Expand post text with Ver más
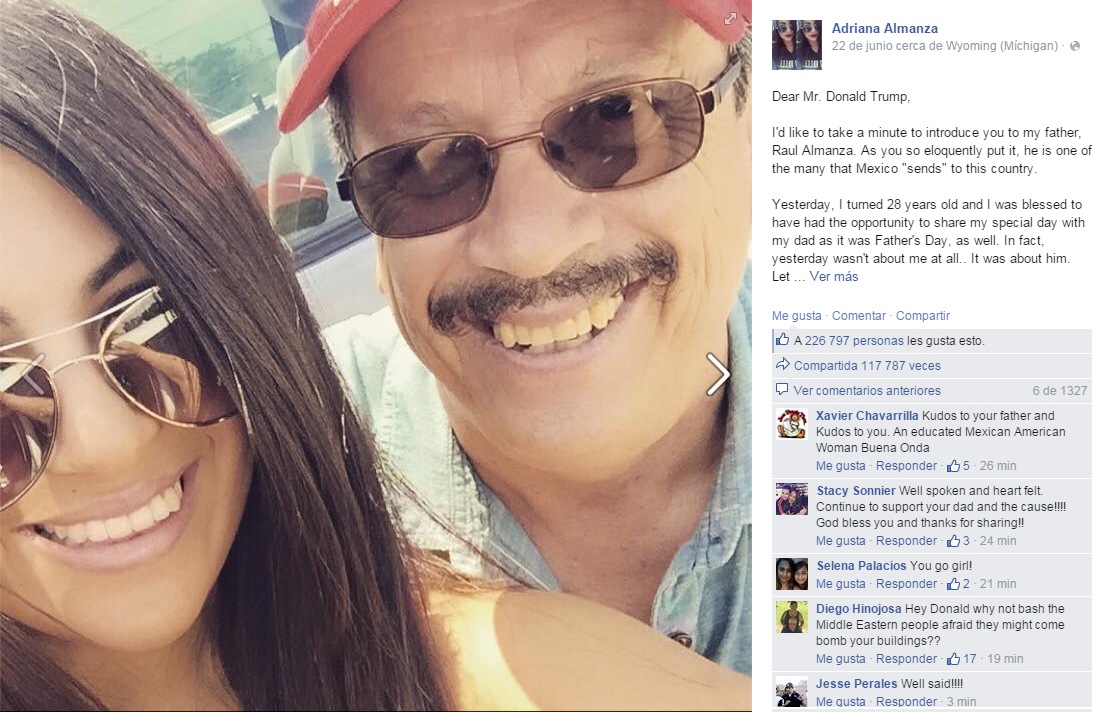Screen dimensions: 1093x712 834,276
